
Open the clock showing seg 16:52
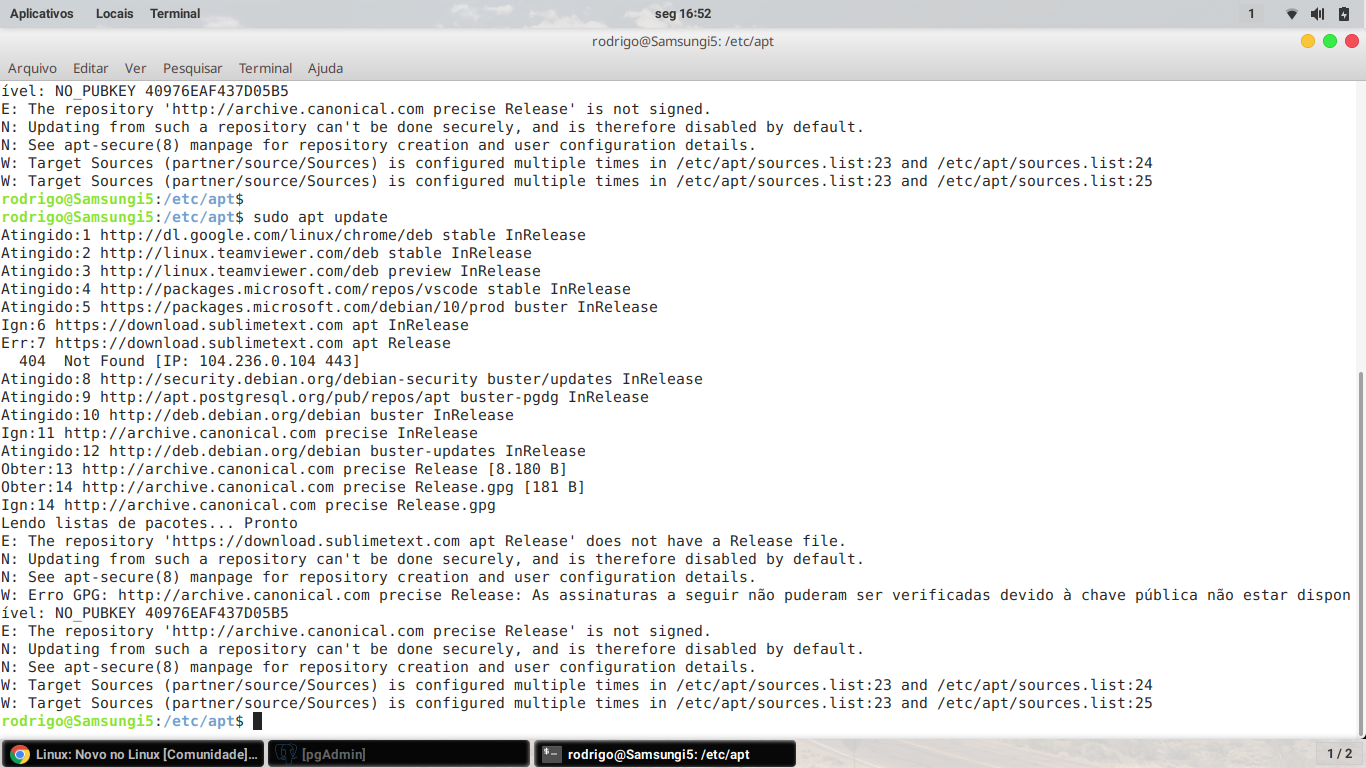click(683, 13)
